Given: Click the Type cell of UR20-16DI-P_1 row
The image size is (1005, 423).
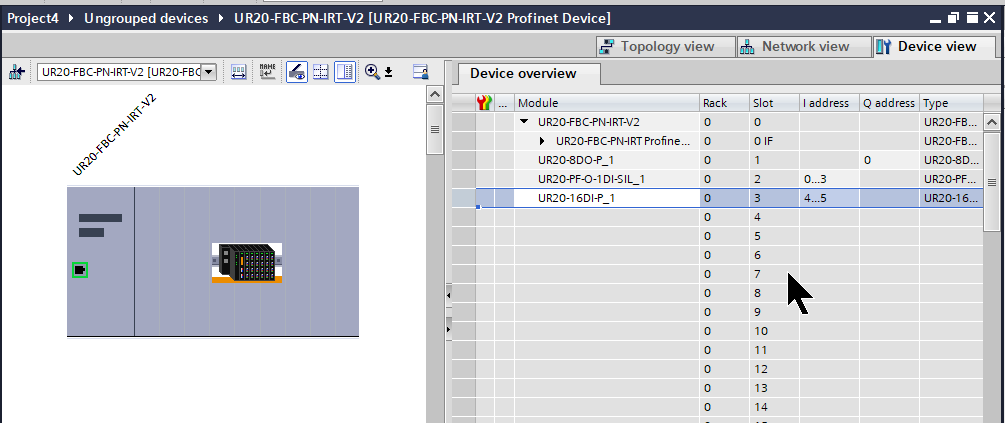Looking at the screenshot, I should [951, 198].
